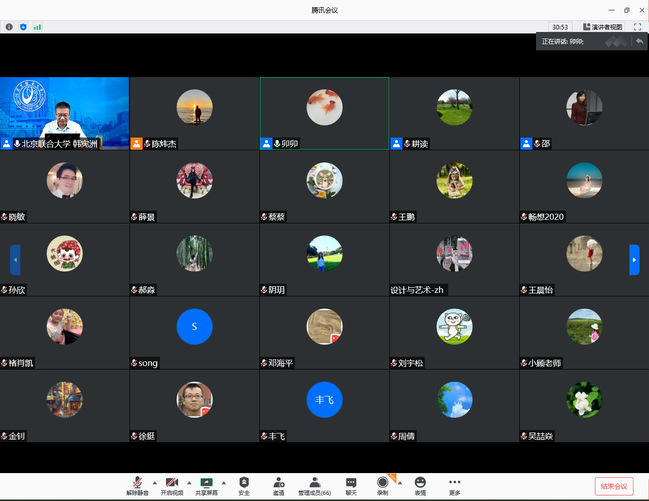Click the meeting info icon at top left
649x501 pixels.
point(9,27)
